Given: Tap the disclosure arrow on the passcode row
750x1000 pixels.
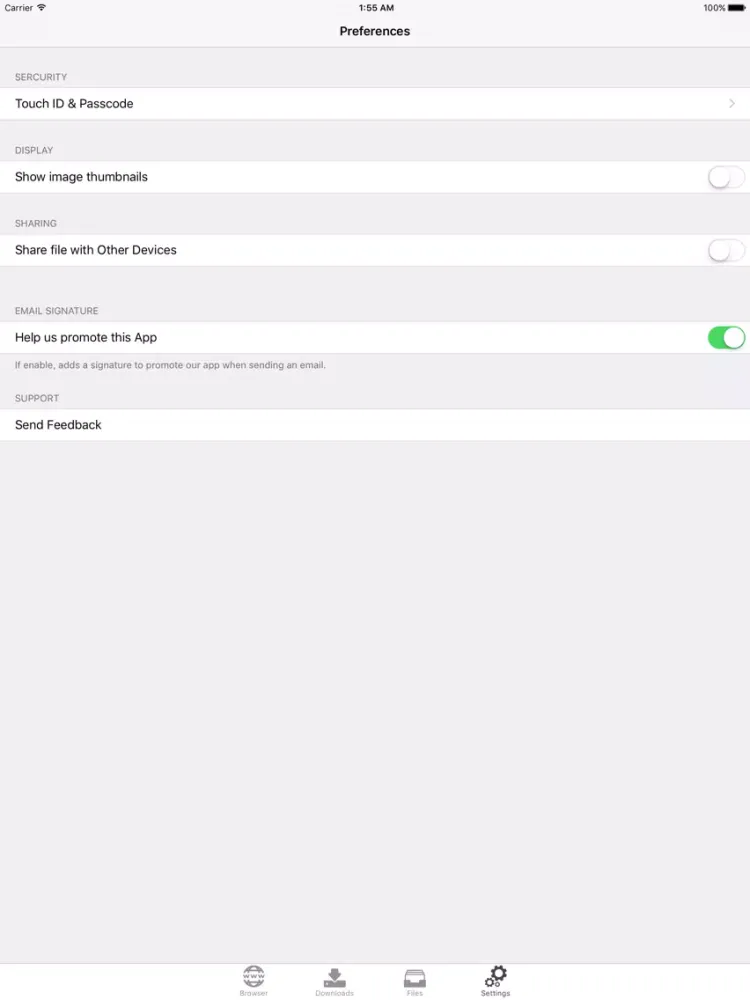Looking at the screenshot, I should [732, 103].
